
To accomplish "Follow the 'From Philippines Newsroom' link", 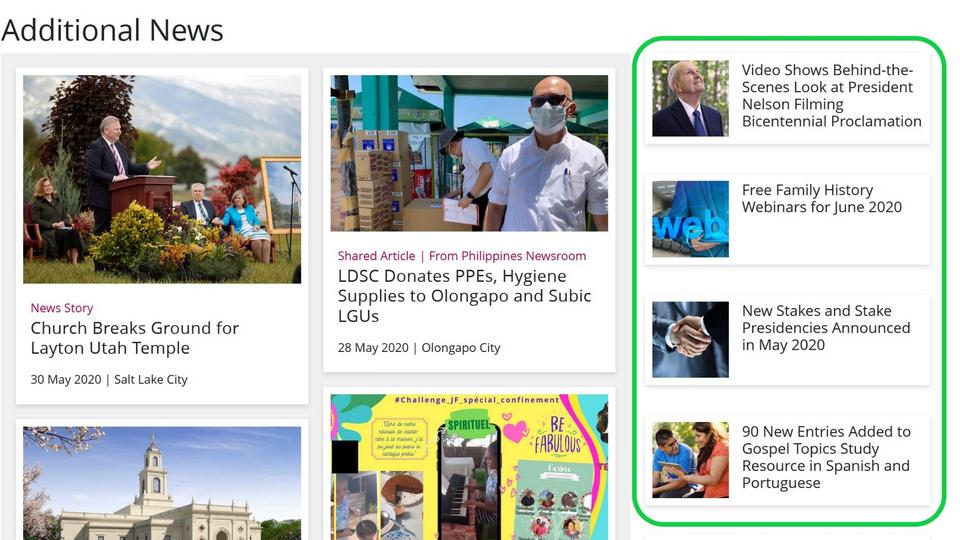I will pyautogui.click(x=509, y=256).
